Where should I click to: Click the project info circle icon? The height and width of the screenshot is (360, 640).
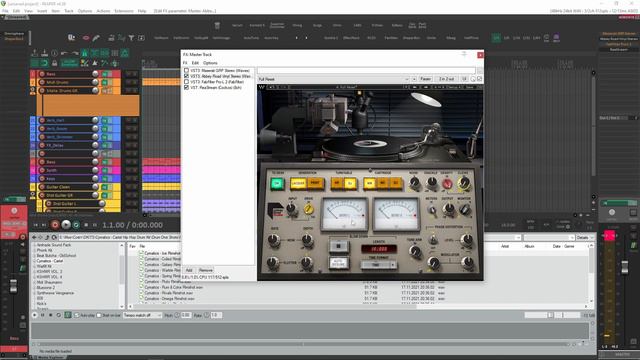click(54, 53)
